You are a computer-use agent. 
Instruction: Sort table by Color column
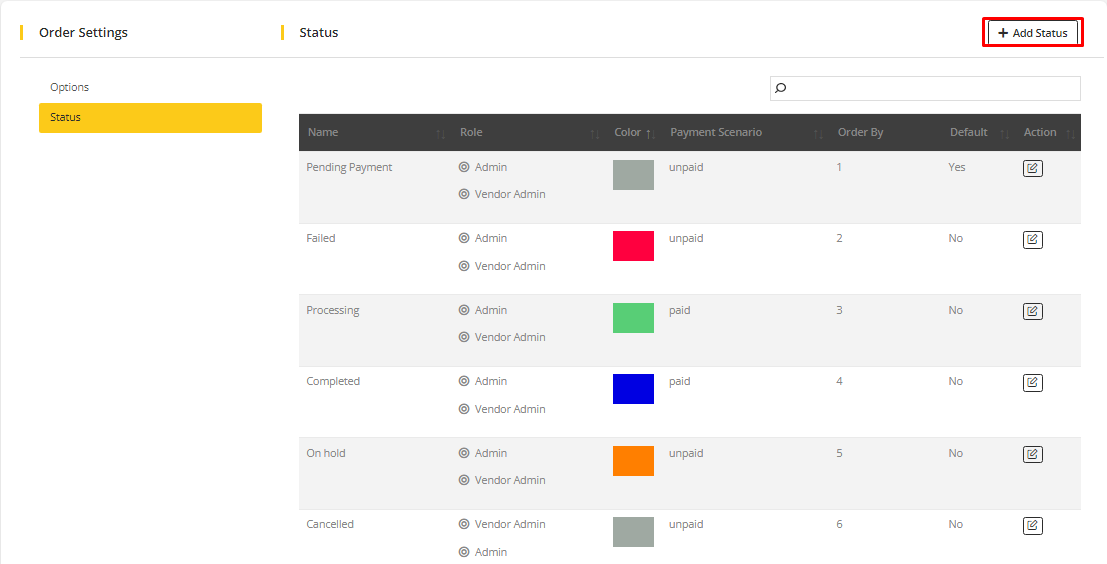pos(627,132)
